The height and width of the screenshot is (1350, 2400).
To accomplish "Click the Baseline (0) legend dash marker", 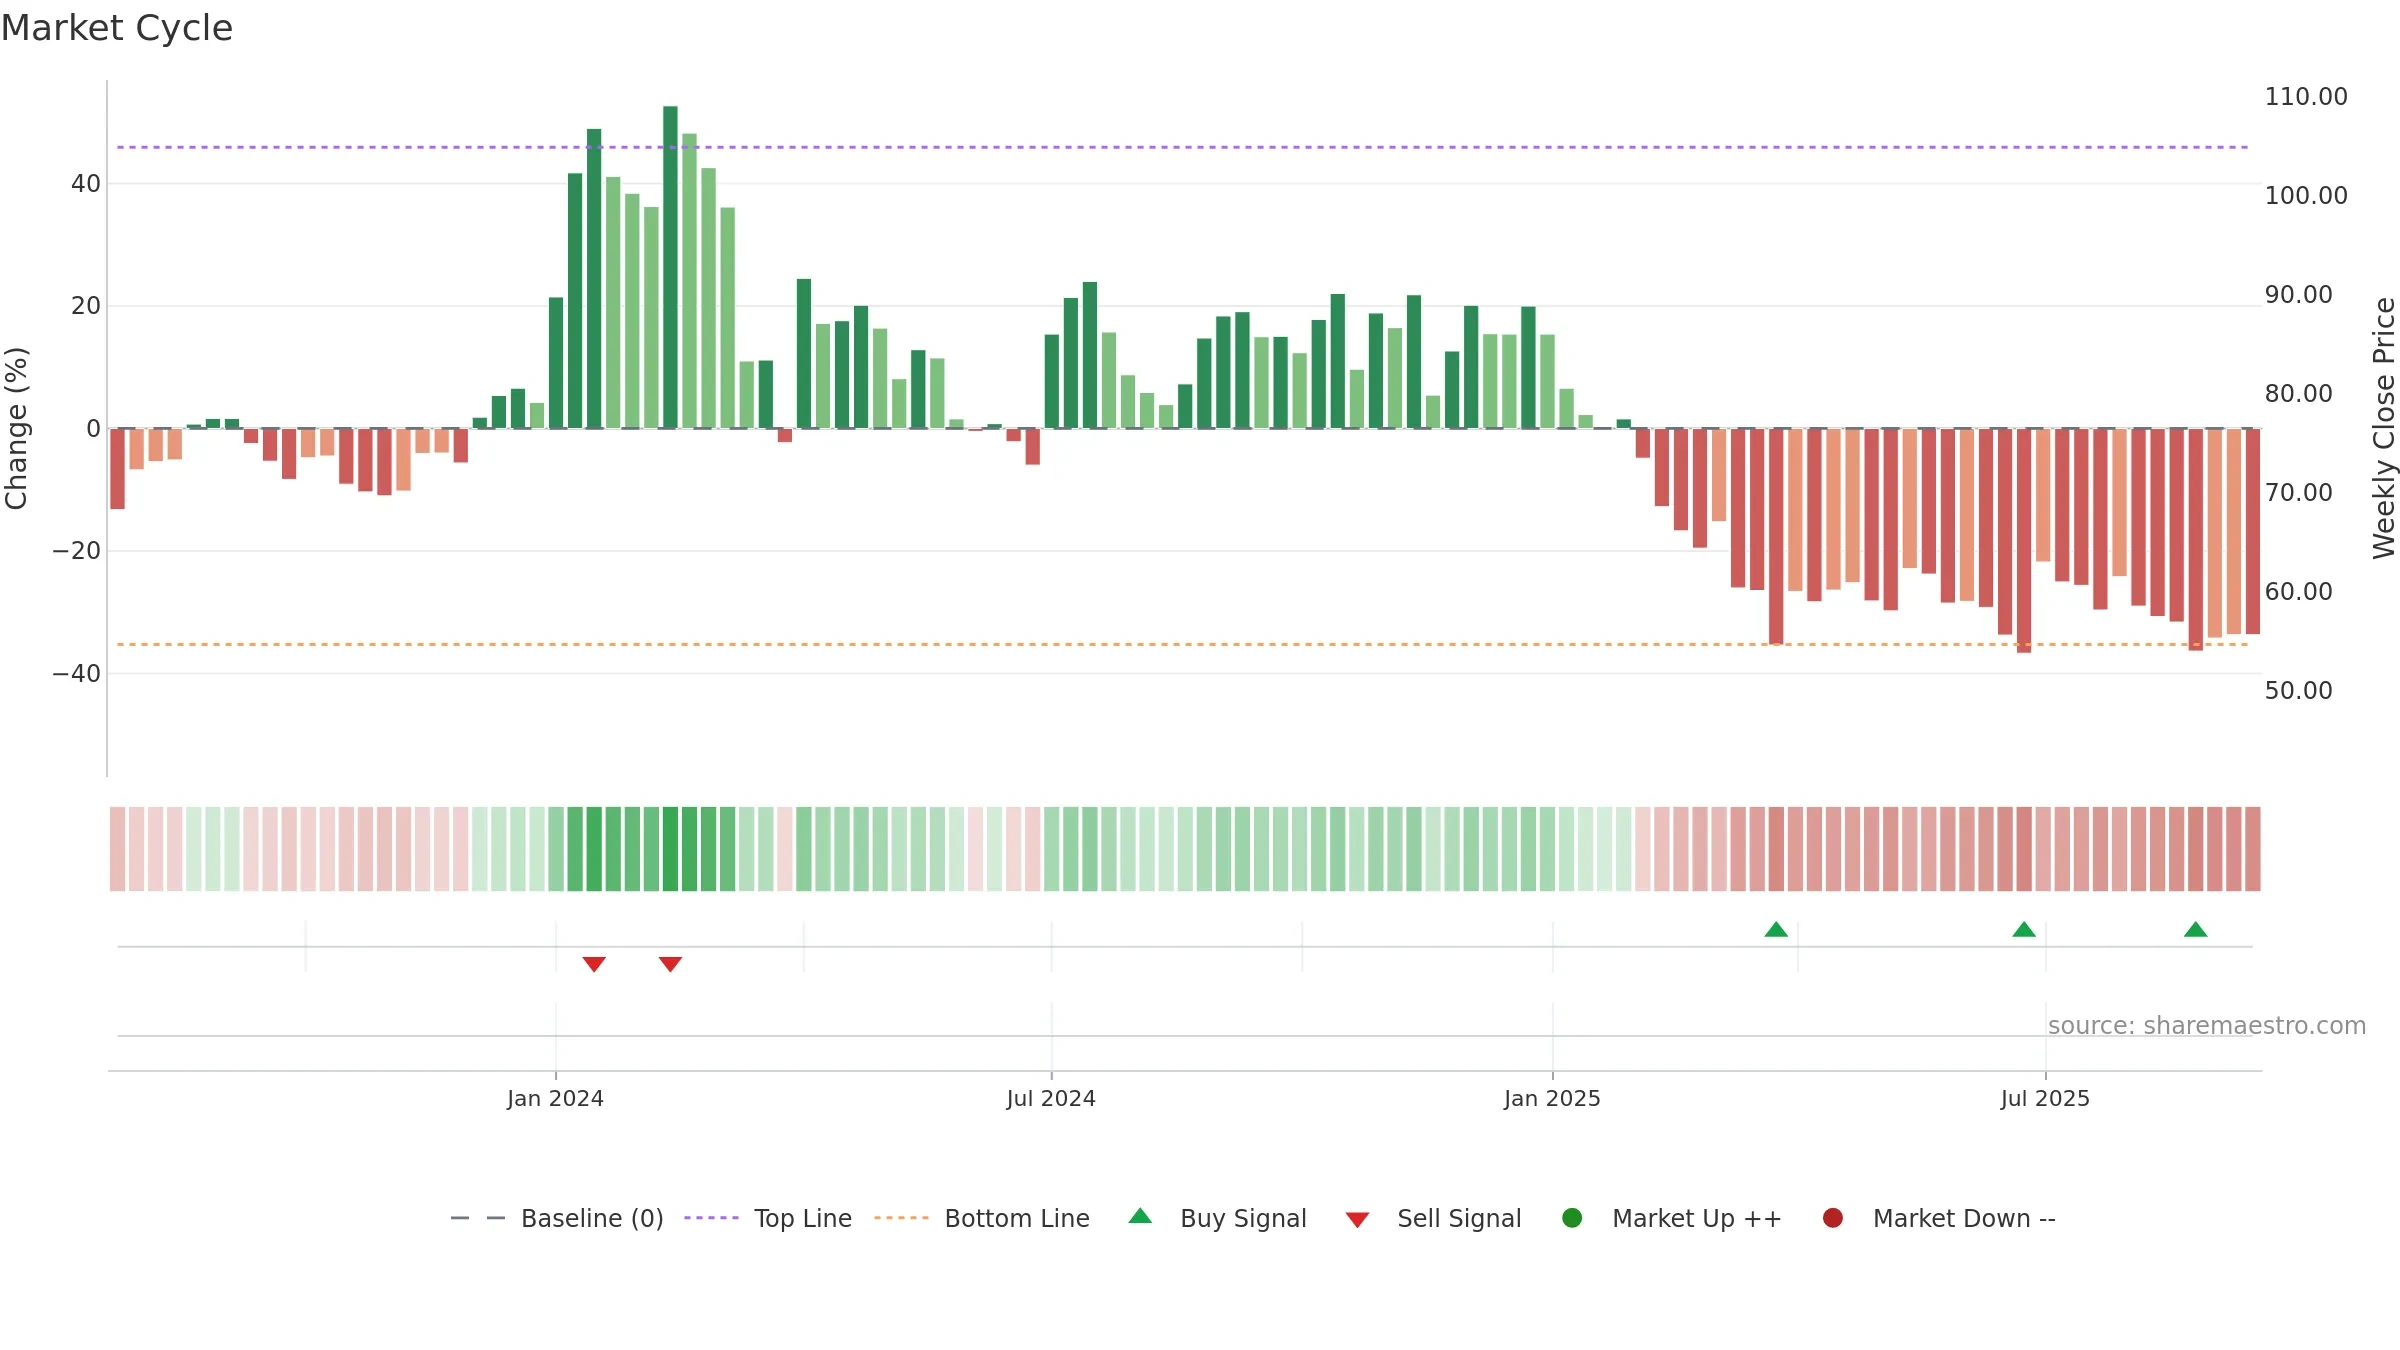I will [478, 1218].
